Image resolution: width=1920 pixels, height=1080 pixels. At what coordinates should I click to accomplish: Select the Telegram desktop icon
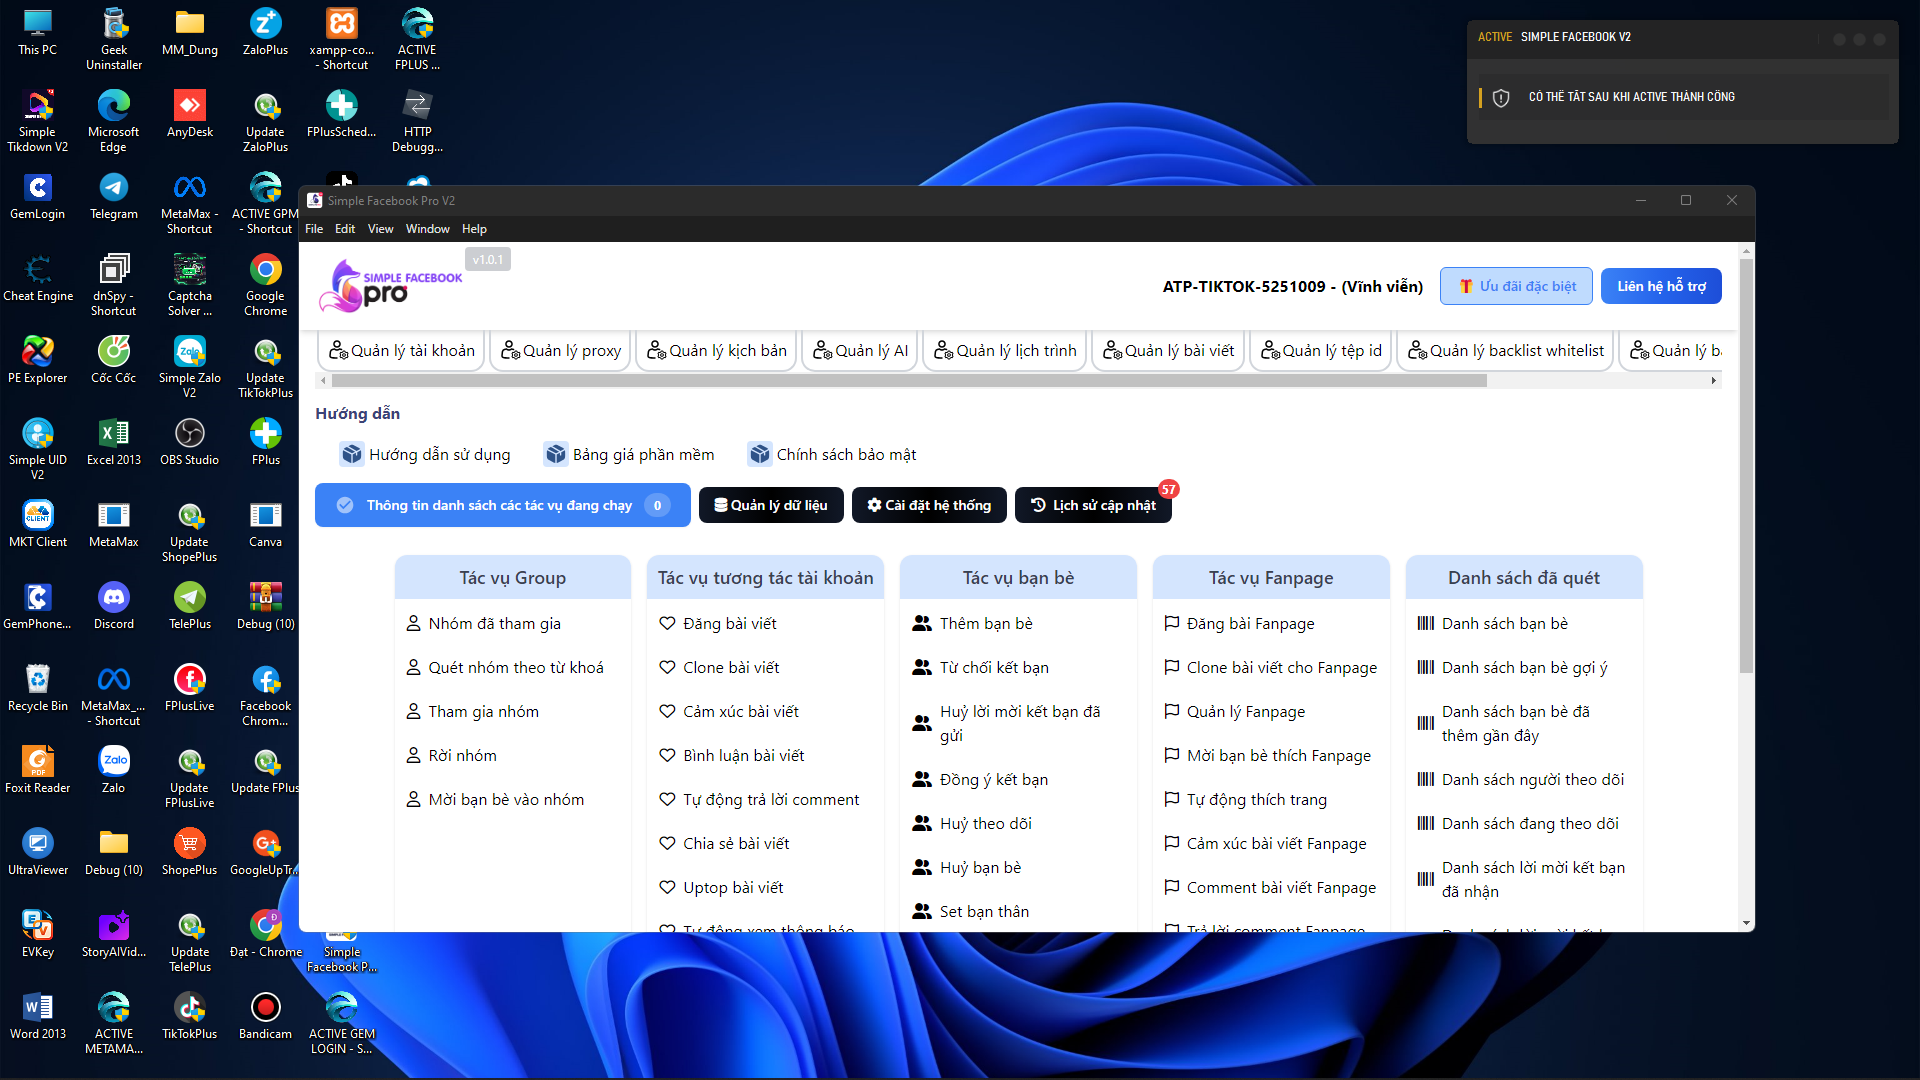tap(114, 196)
